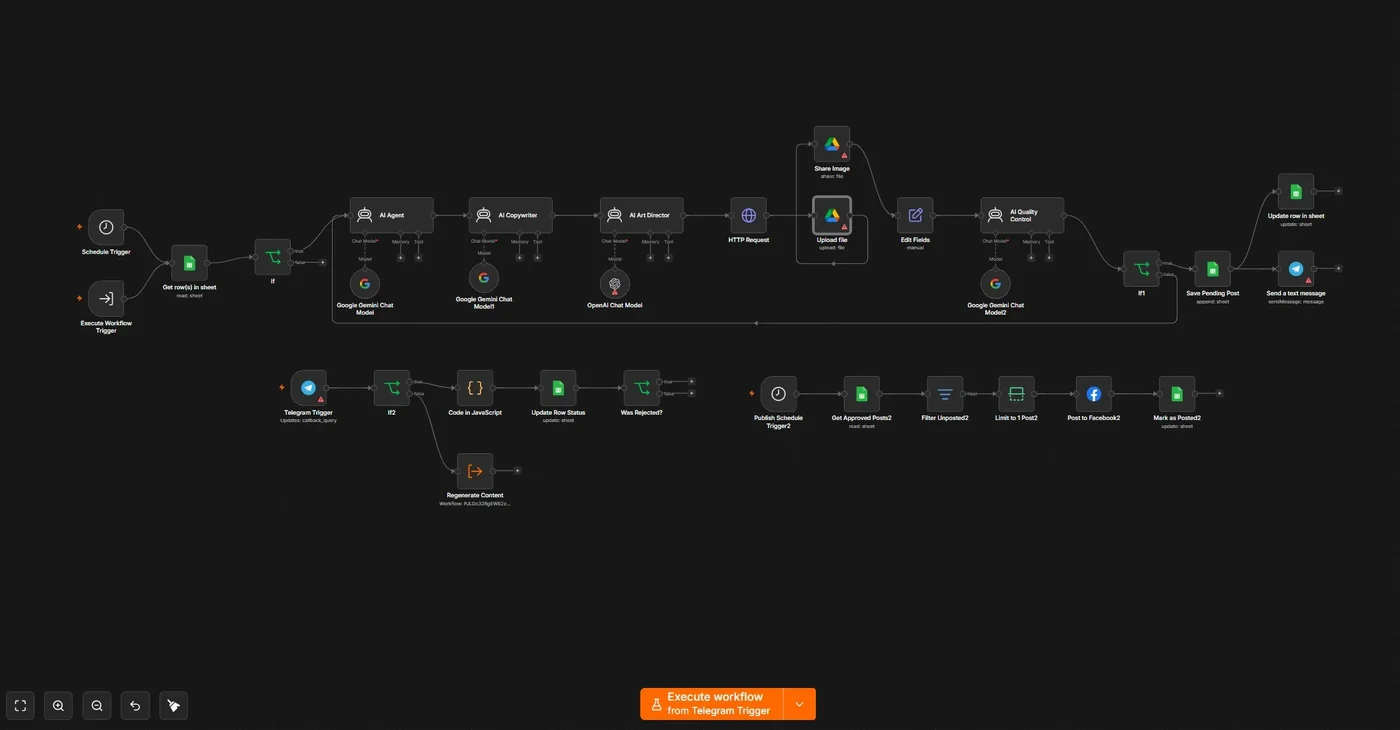Add node after Regenerate Content output

click(517, 471)
